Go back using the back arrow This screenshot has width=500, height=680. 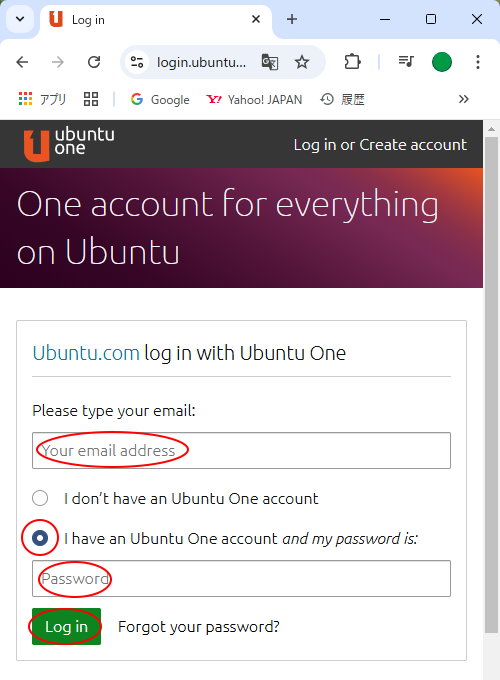tap(22, 62)
